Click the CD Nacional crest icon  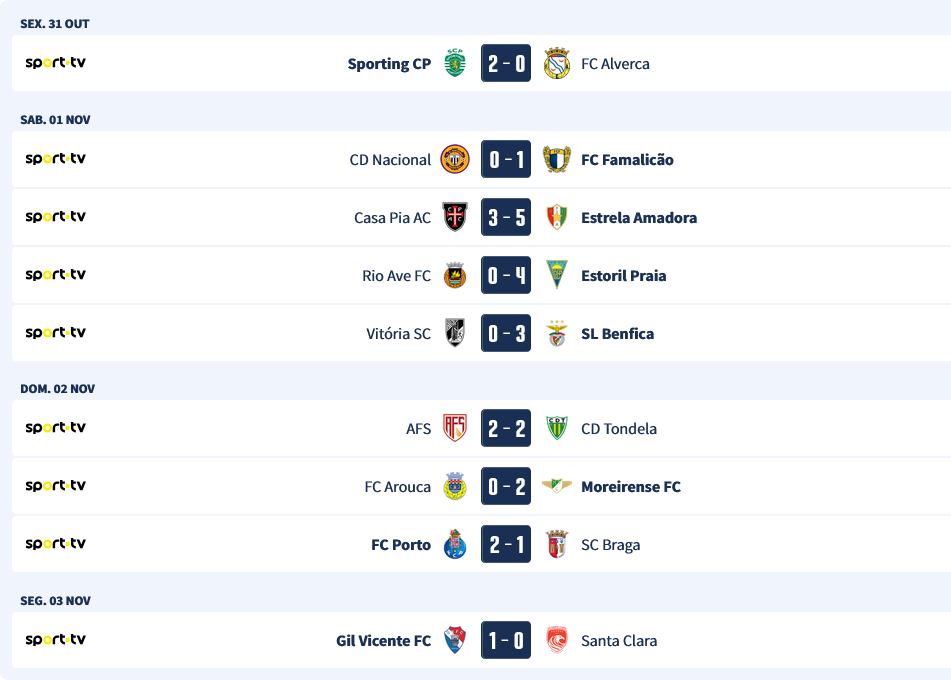455,159
